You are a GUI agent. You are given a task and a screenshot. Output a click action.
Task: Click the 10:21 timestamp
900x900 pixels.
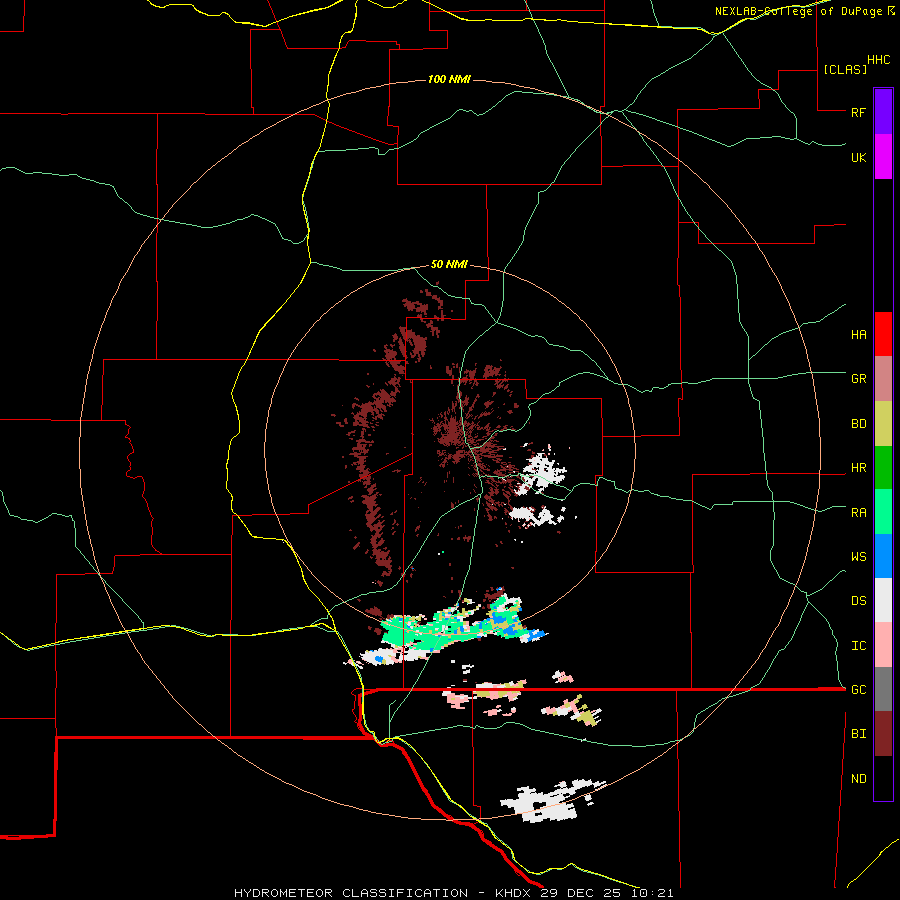(653, 893)
